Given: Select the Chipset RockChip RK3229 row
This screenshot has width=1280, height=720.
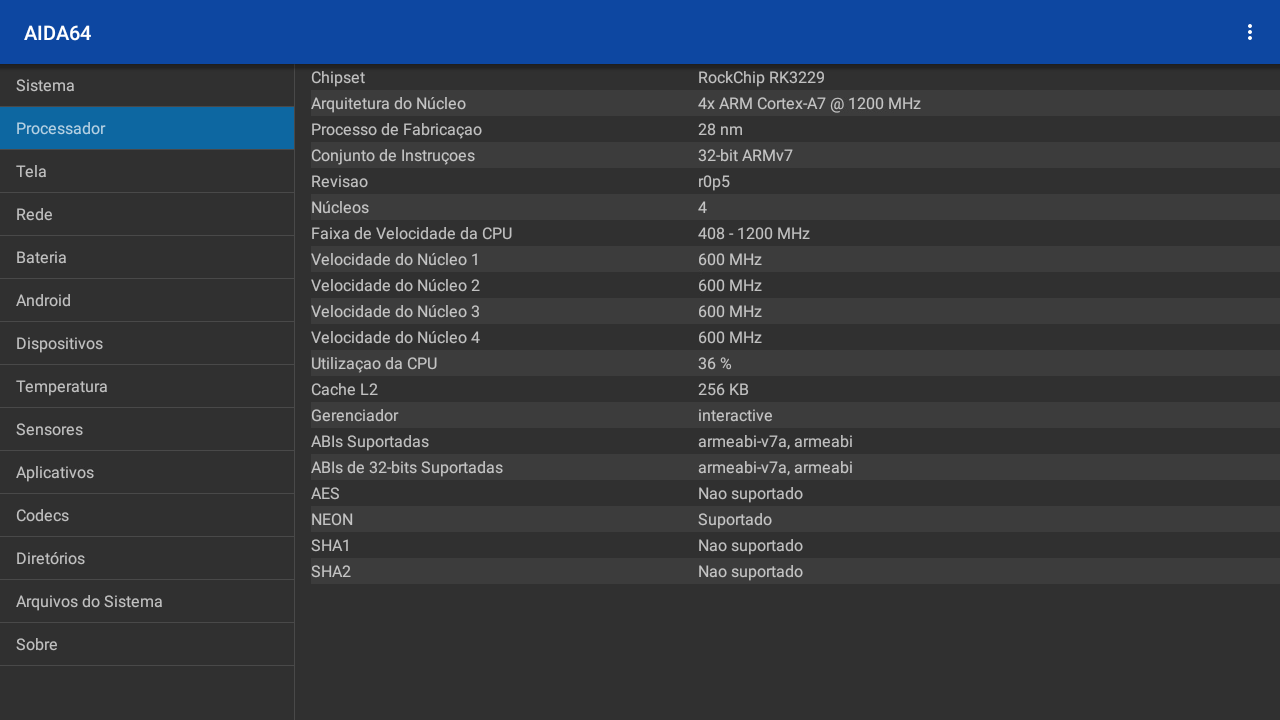Looking at the screenshot, I should [787, 78].
